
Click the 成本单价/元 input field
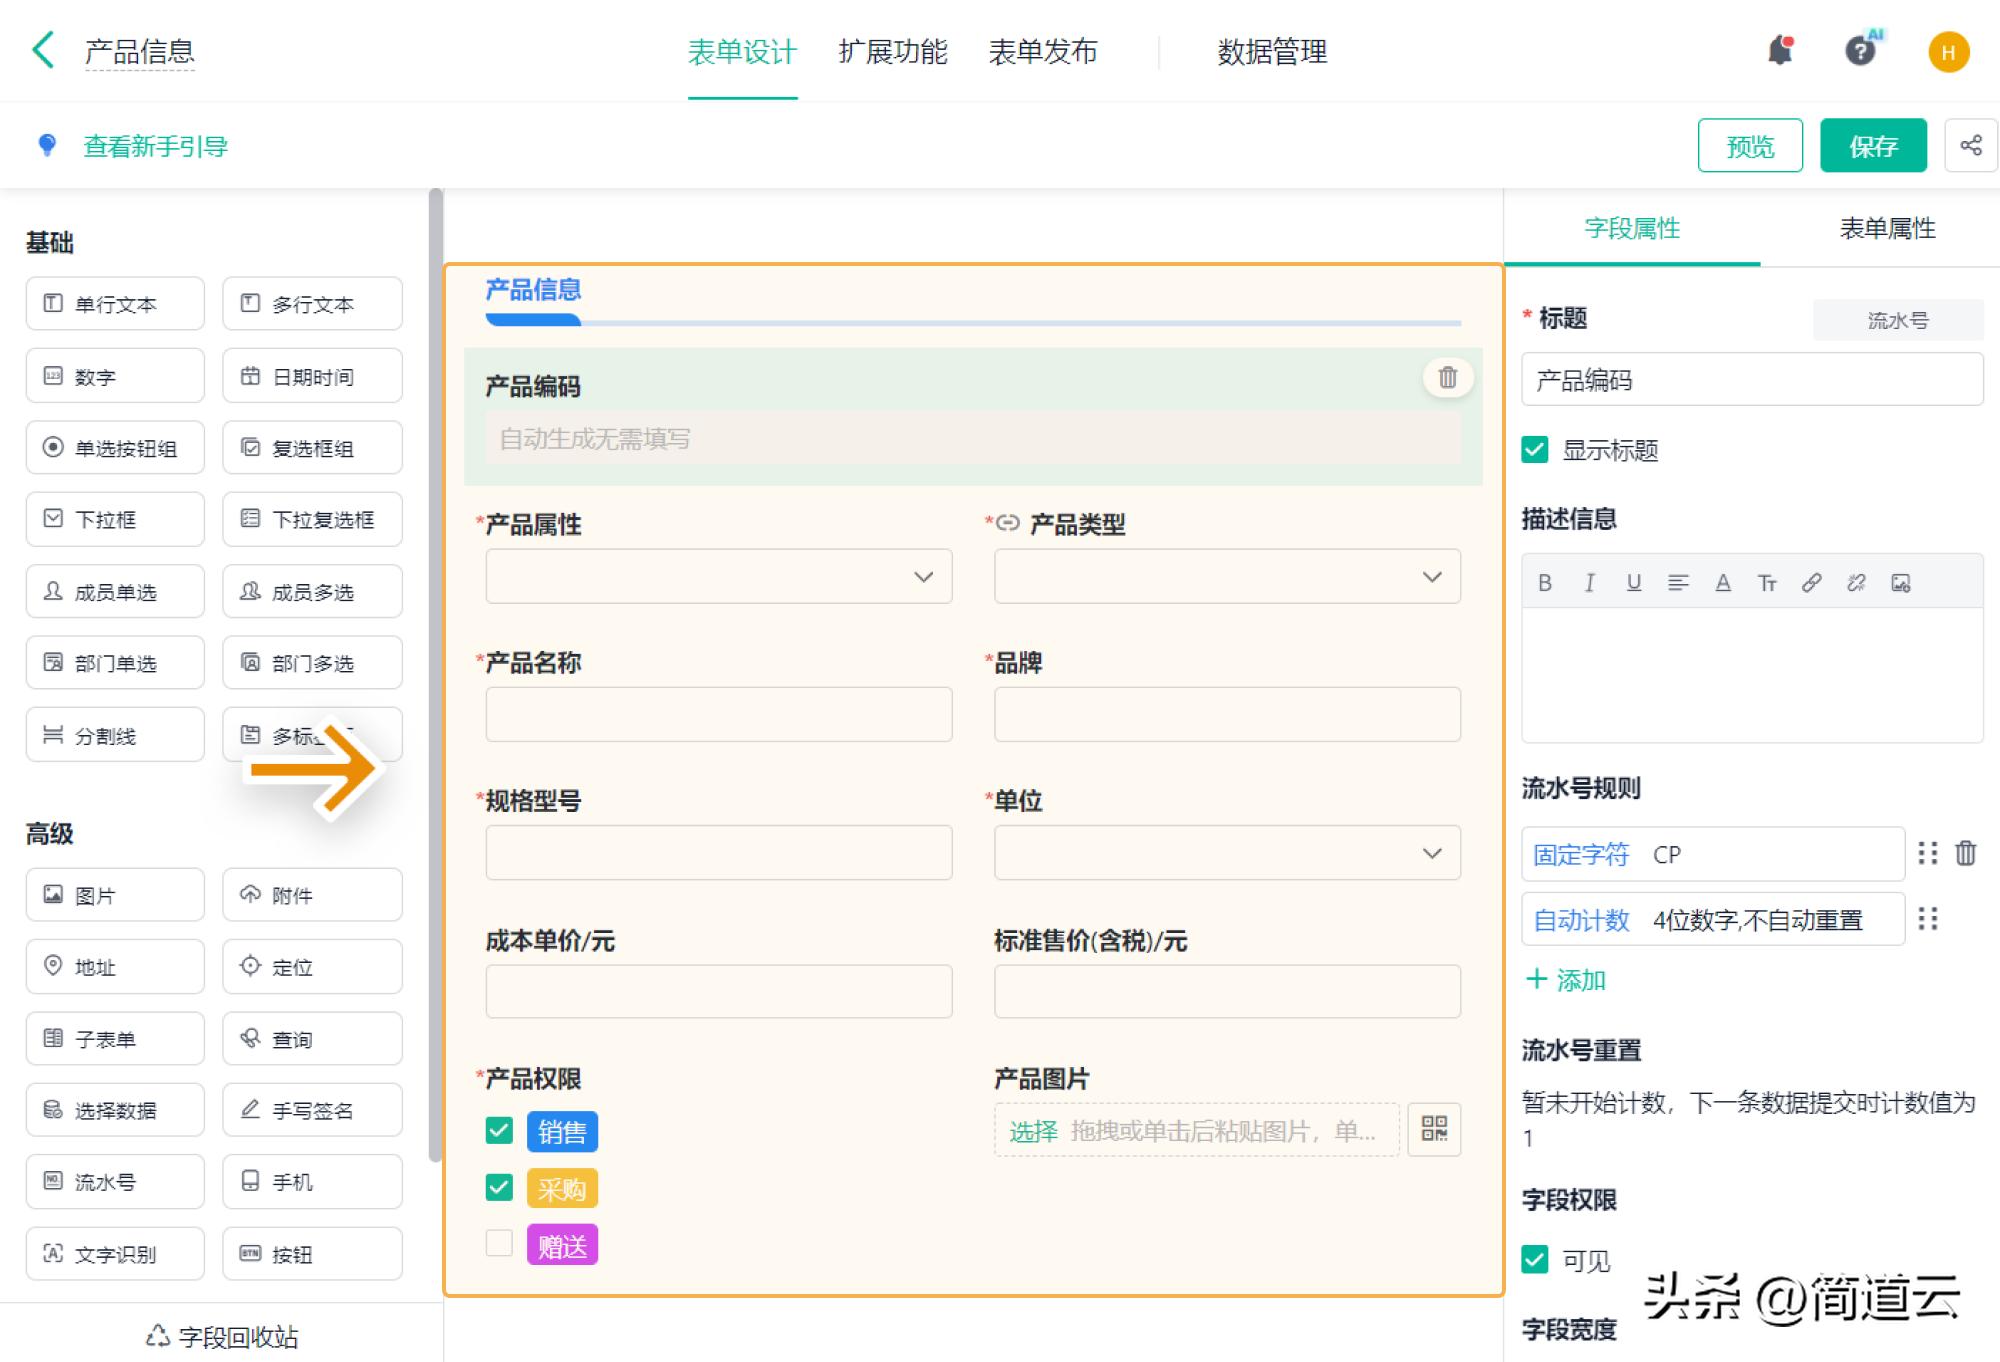718,991
